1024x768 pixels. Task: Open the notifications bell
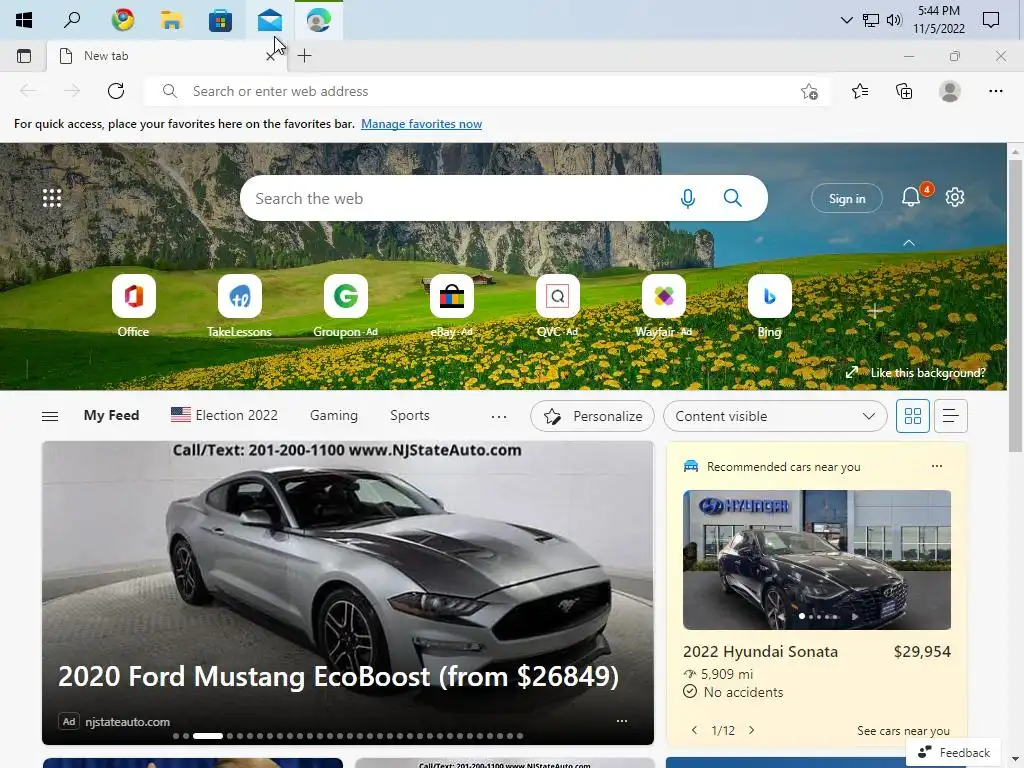tap(911, 197)
